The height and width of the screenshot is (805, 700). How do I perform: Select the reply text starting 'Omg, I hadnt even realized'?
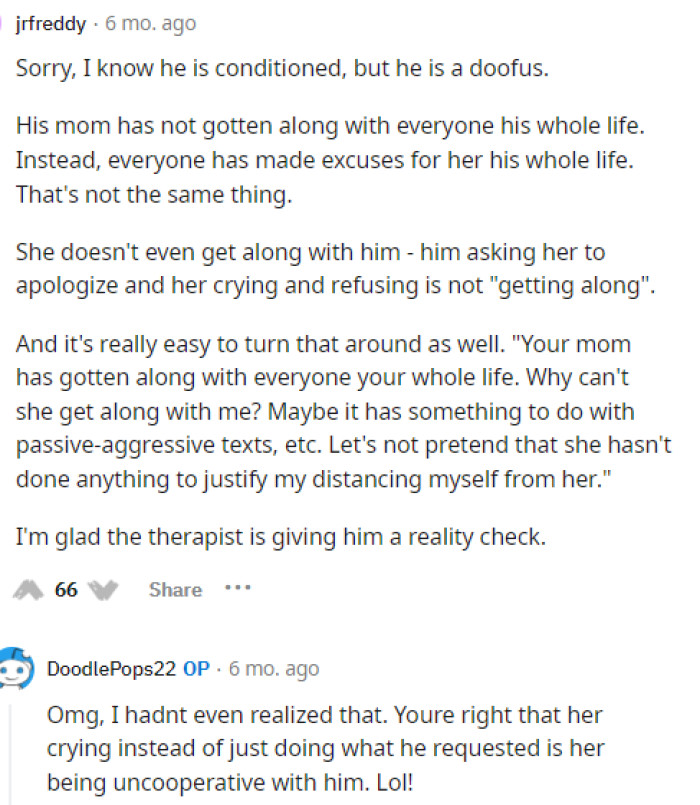[x=300, y=740]
